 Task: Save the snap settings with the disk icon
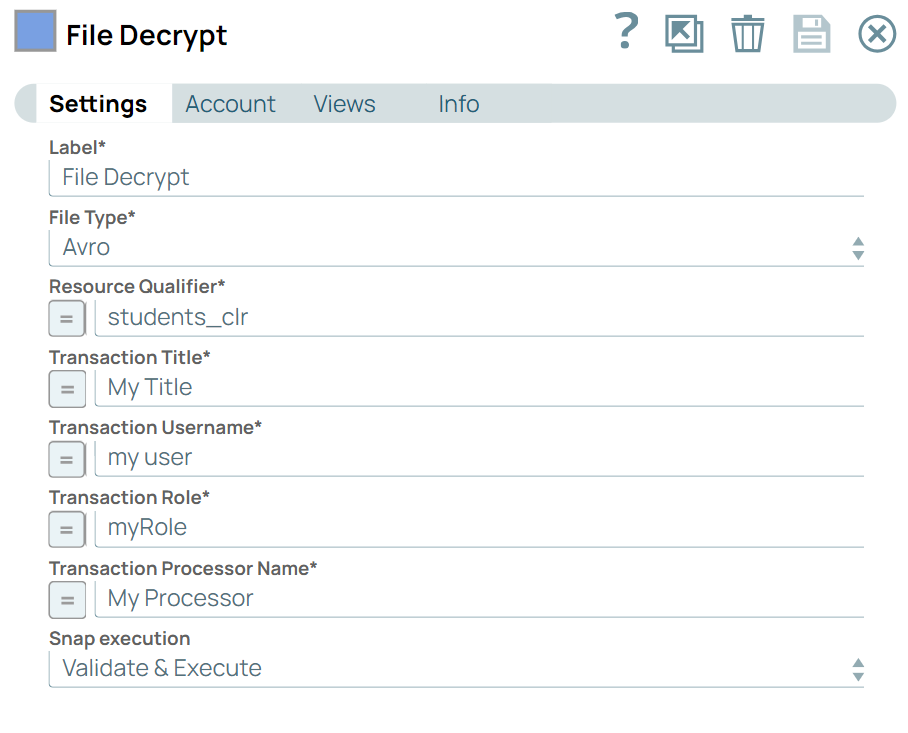pyautogui.click(x=811, y=33)
